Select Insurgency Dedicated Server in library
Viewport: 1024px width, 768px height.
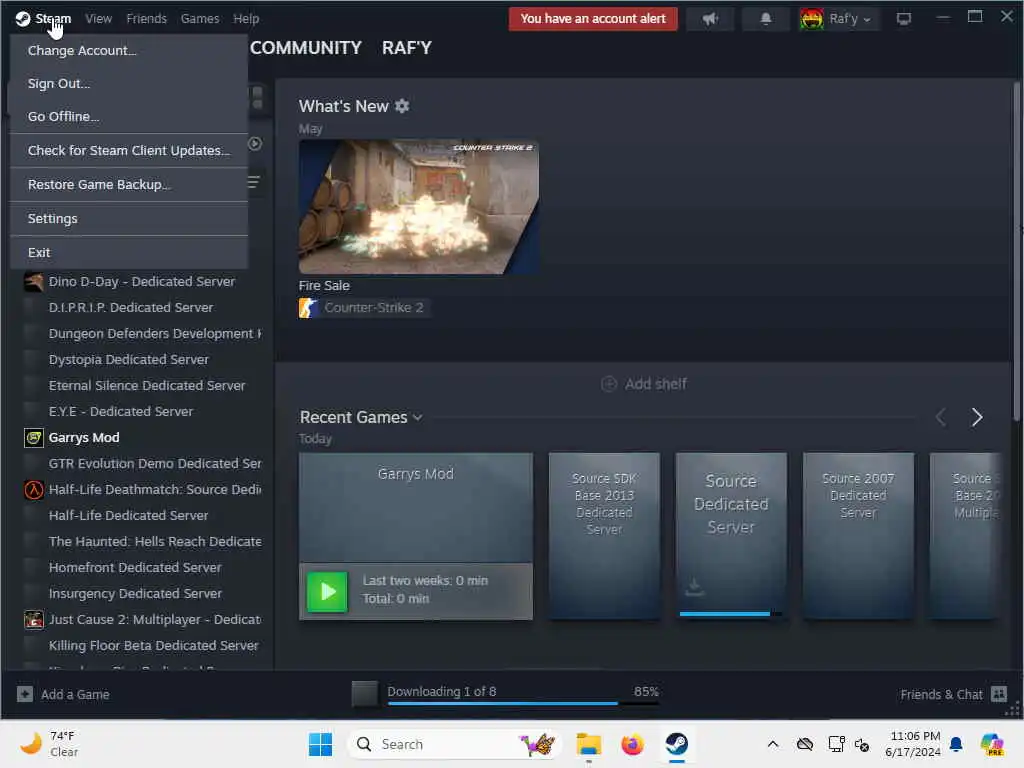click(x=135, y=594)
